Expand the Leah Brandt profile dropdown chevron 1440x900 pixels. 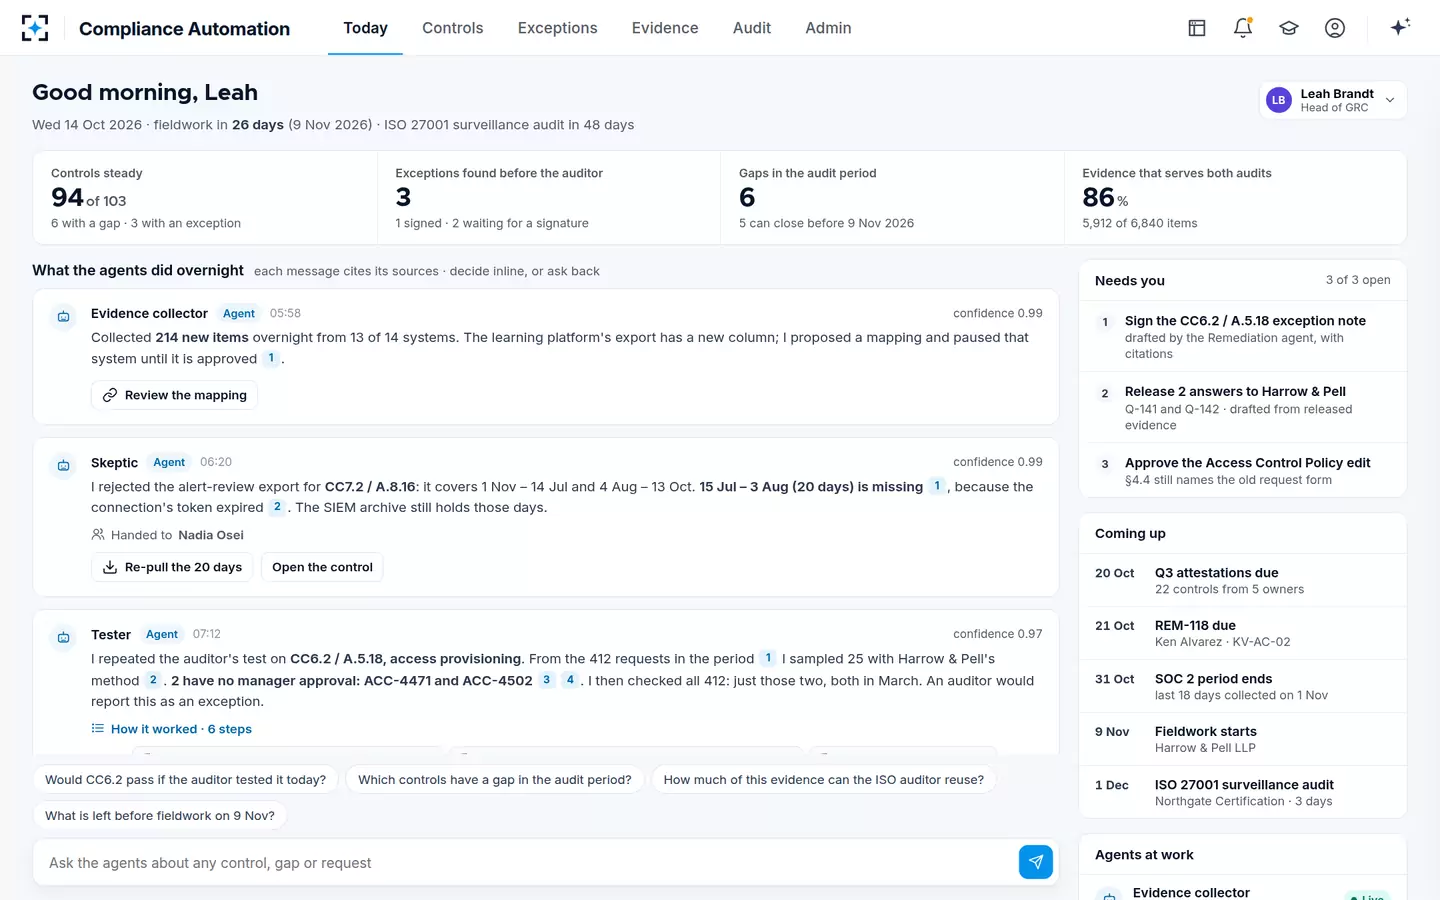pyautogui.click(x=1390, y=100)
